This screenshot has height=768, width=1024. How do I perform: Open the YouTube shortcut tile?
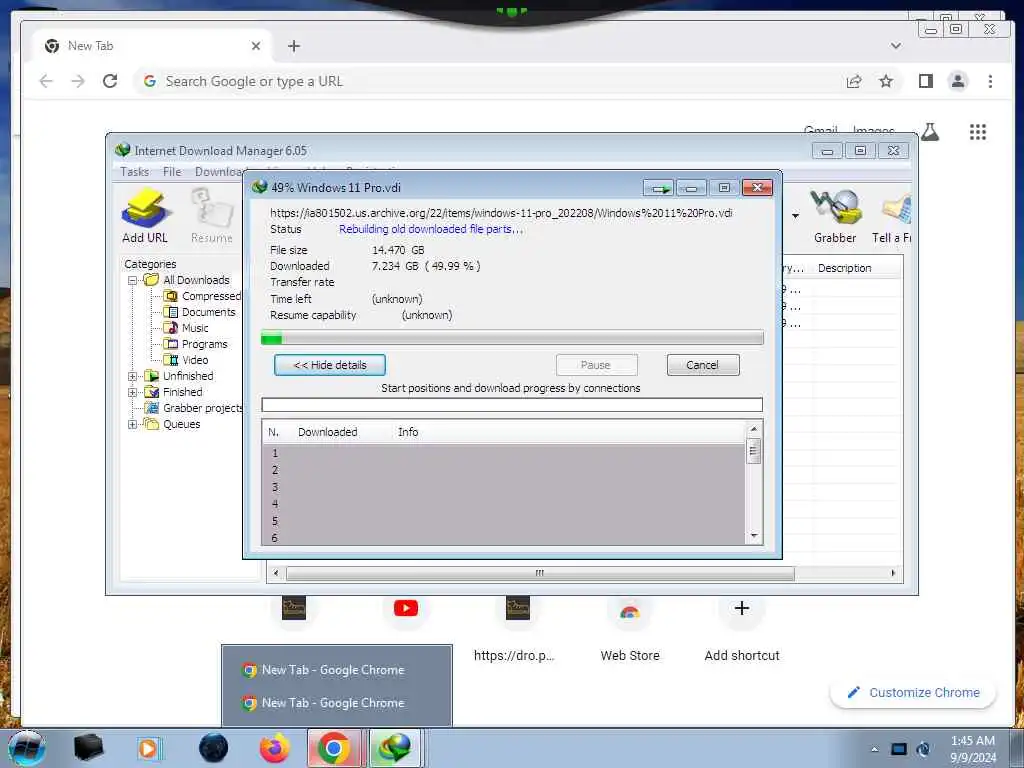click(406, 609)
